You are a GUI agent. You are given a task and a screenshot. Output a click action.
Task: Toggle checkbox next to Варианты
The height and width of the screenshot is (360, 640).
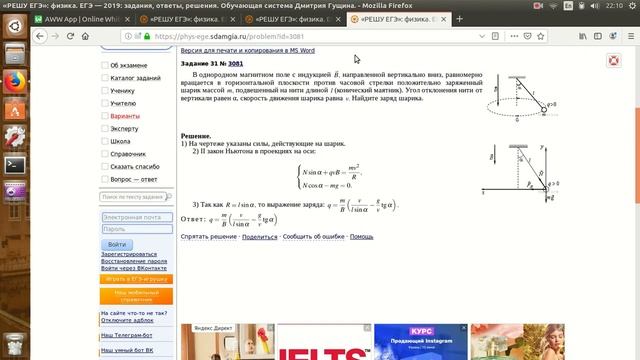pos(105,116)
